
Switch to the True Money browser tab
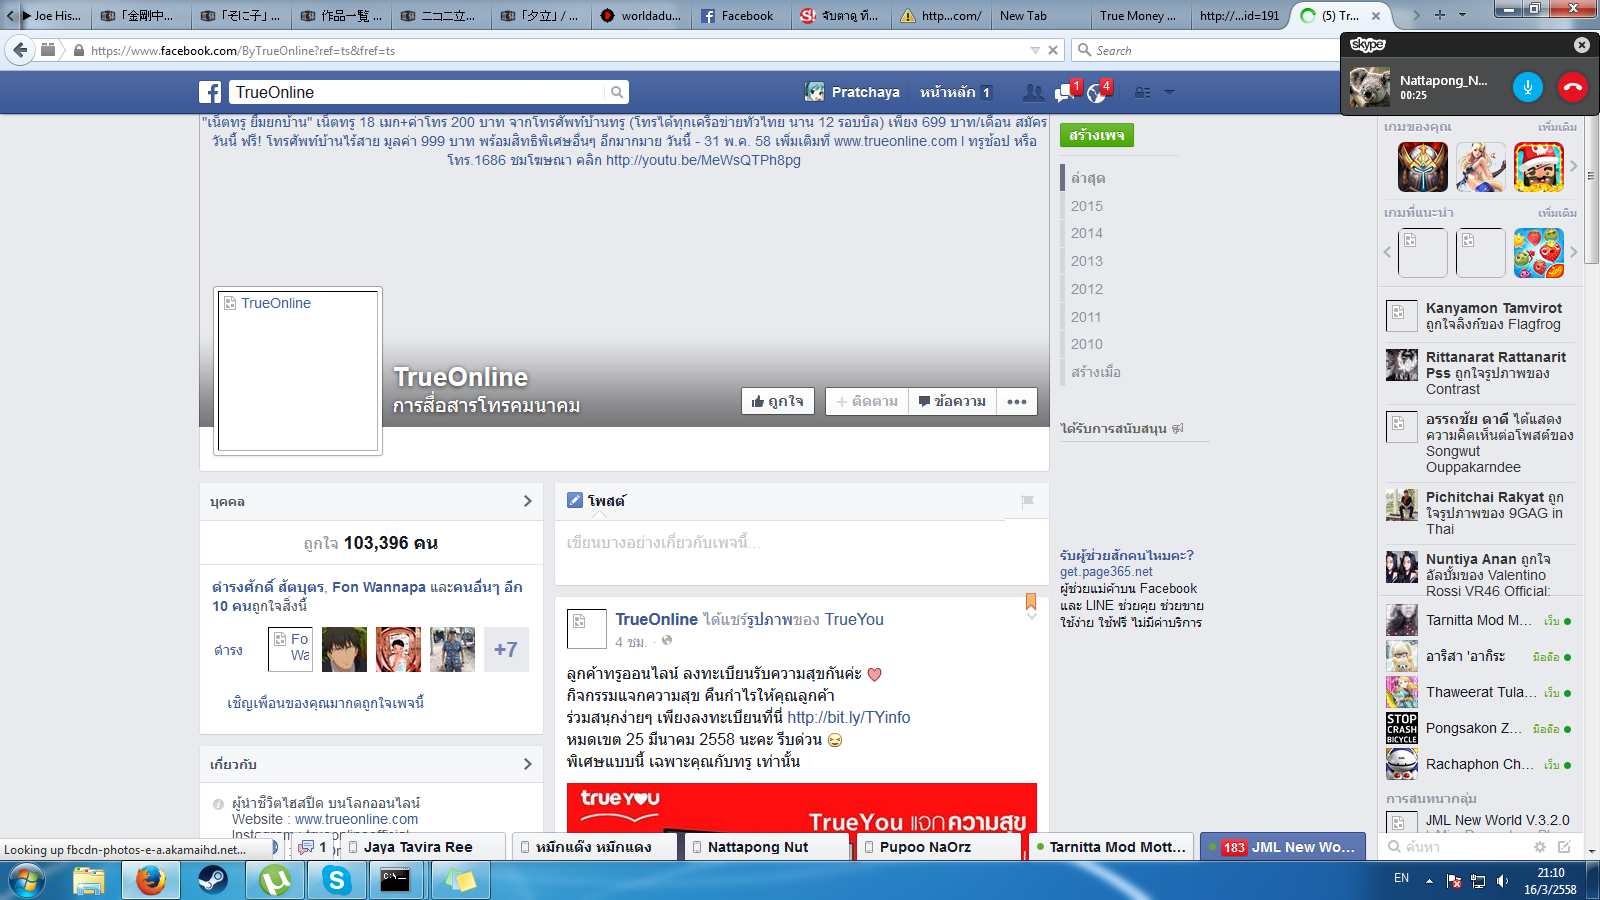pyautogui.click(x=1141, y=16)
